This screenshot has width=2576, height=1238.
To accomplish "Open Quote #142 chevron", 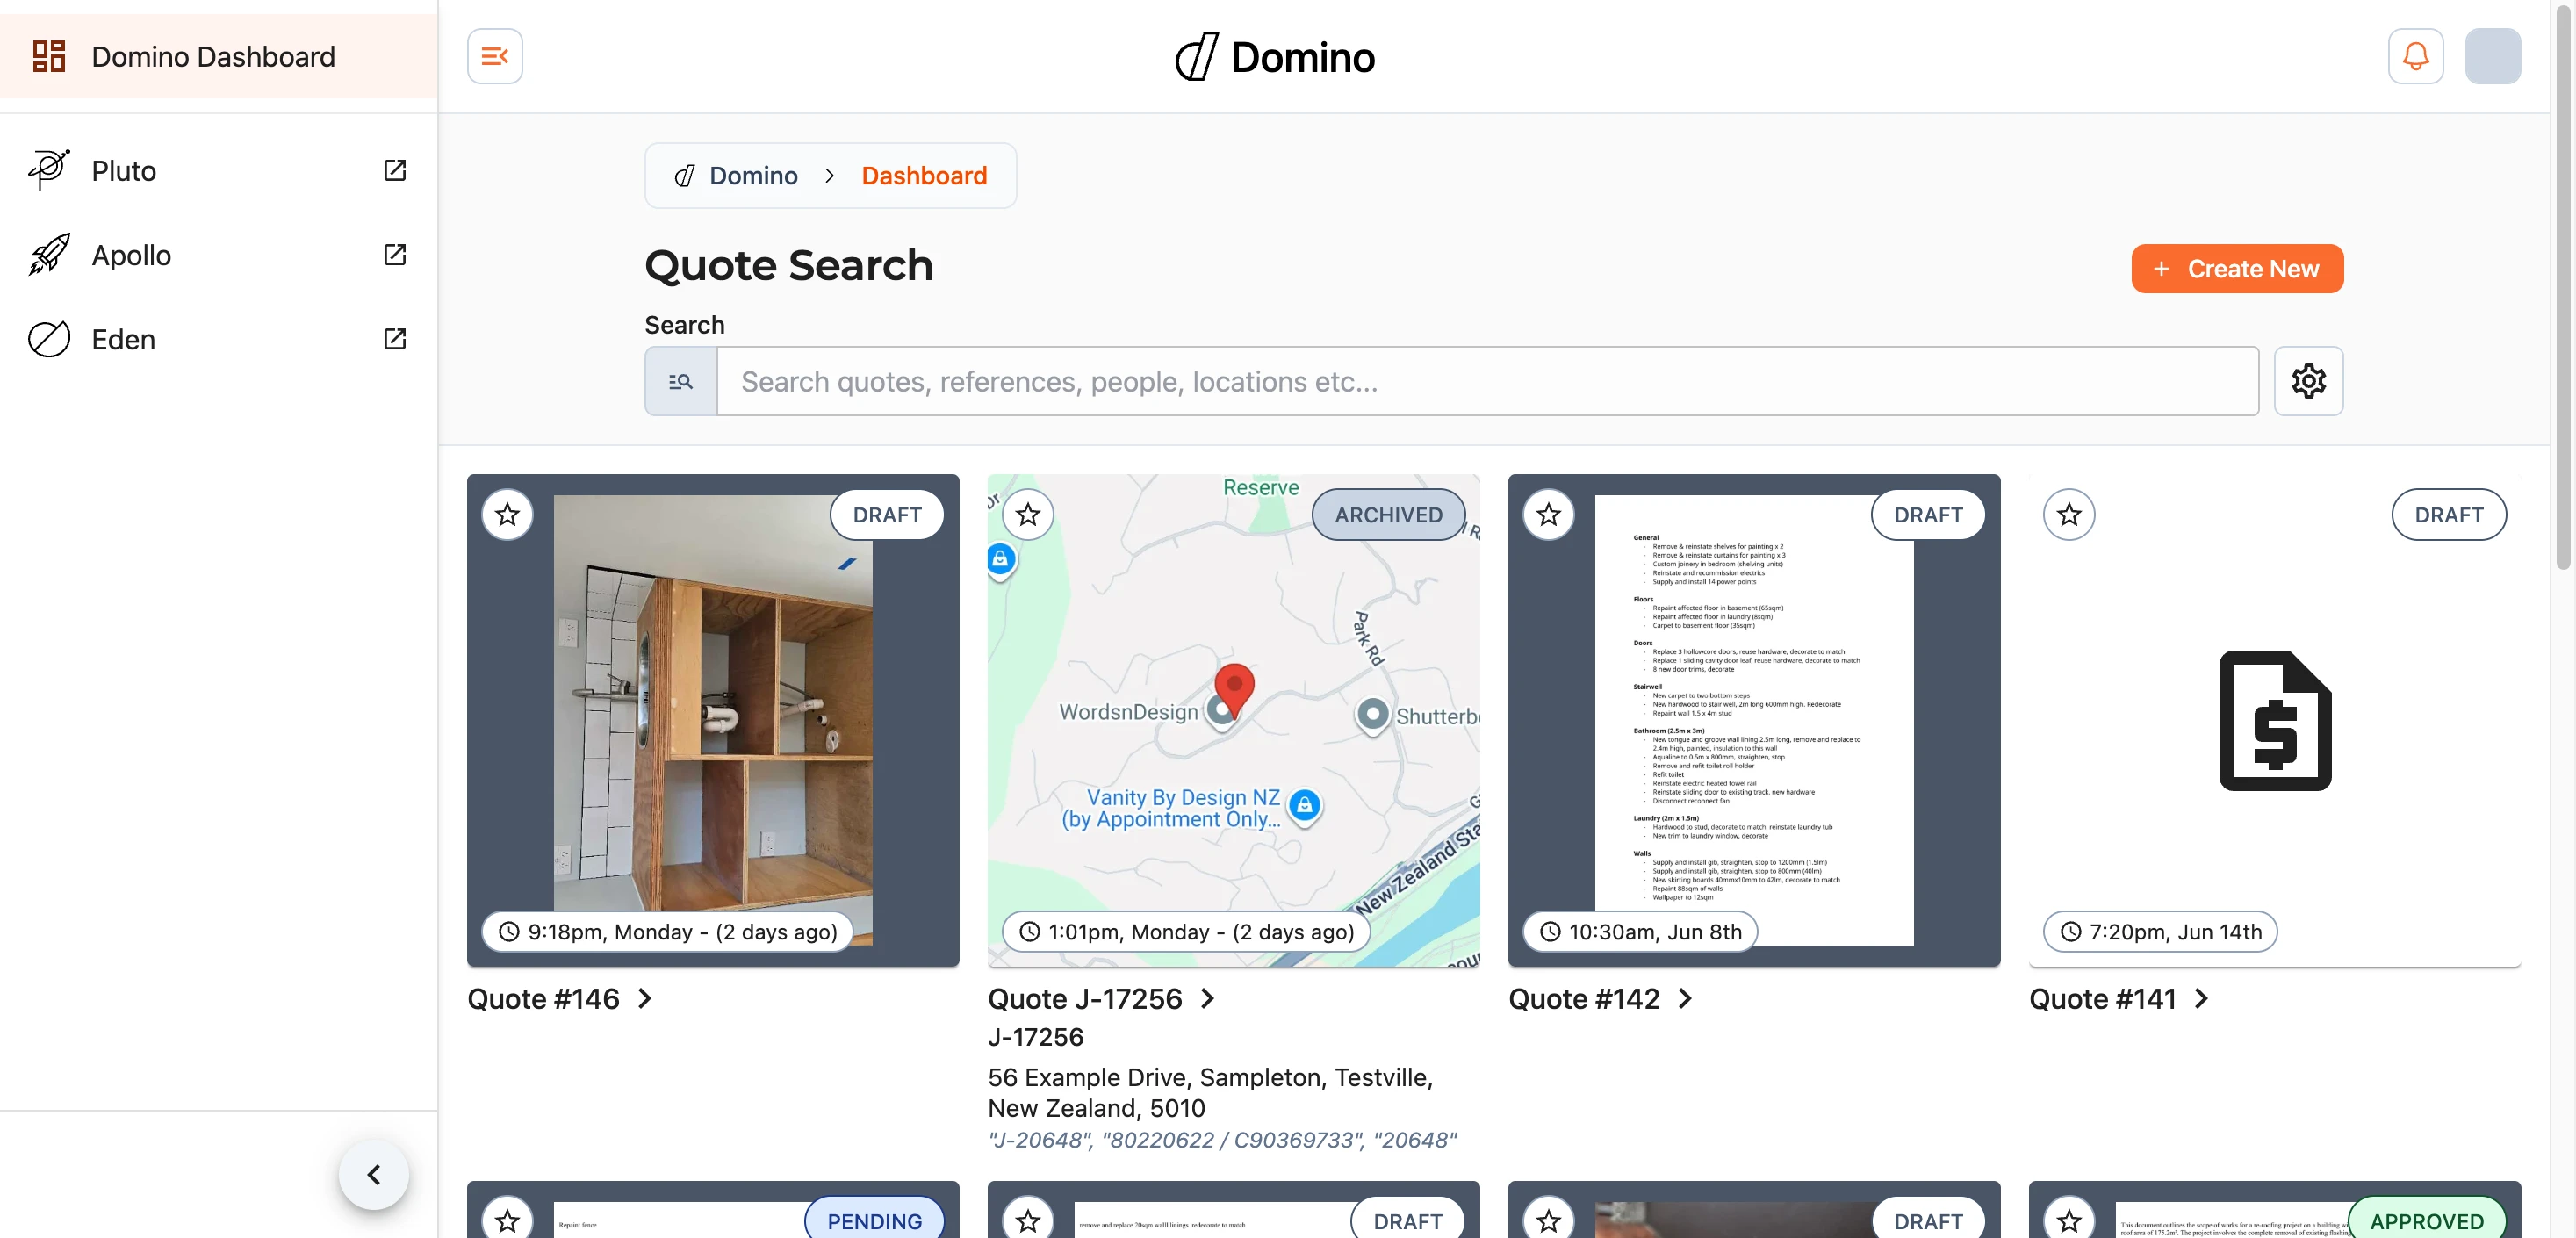I will (1685, 998).
